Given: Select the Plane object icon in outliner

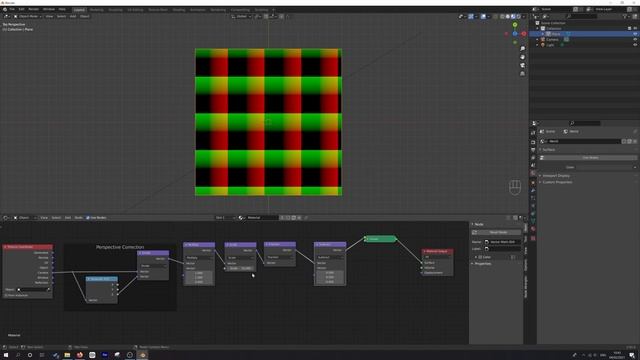Looking at the screenshot, I should pyautogui.click(x=549, y=34).
